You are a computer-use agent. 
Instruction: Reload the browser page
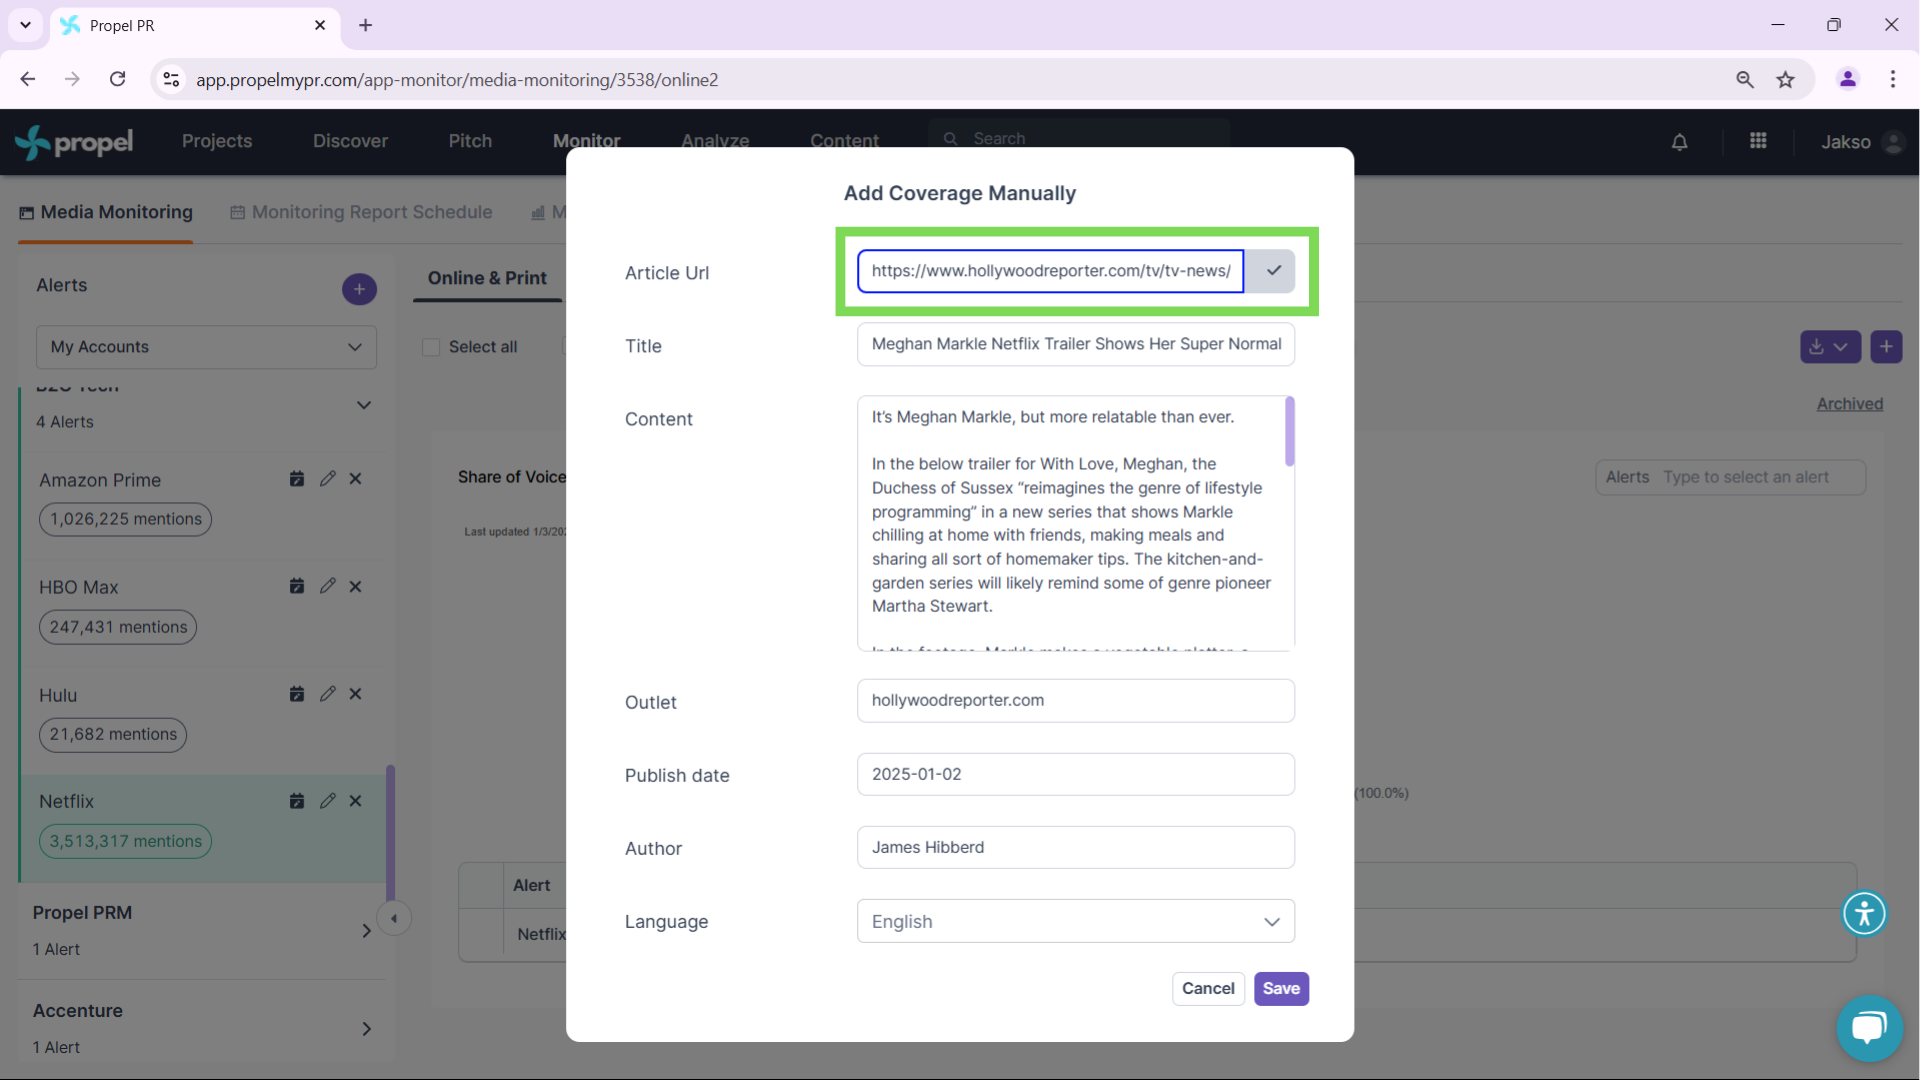pyautogui.click(x=118, y=79)
